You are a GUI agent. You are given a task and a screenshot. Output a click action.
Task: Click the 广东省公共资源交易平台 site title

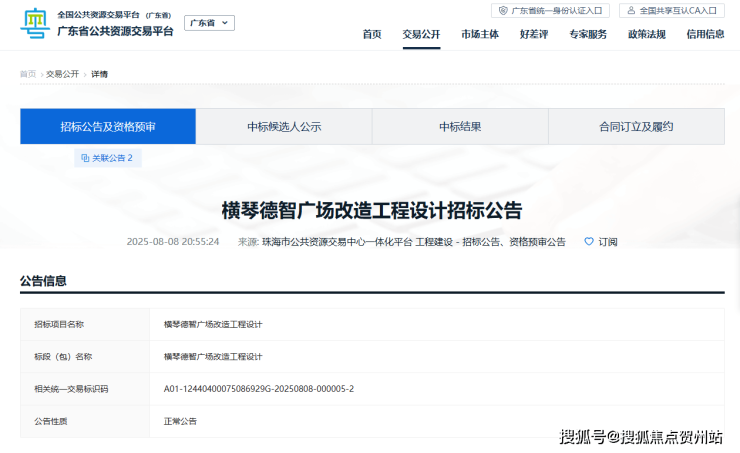(115, 31)
